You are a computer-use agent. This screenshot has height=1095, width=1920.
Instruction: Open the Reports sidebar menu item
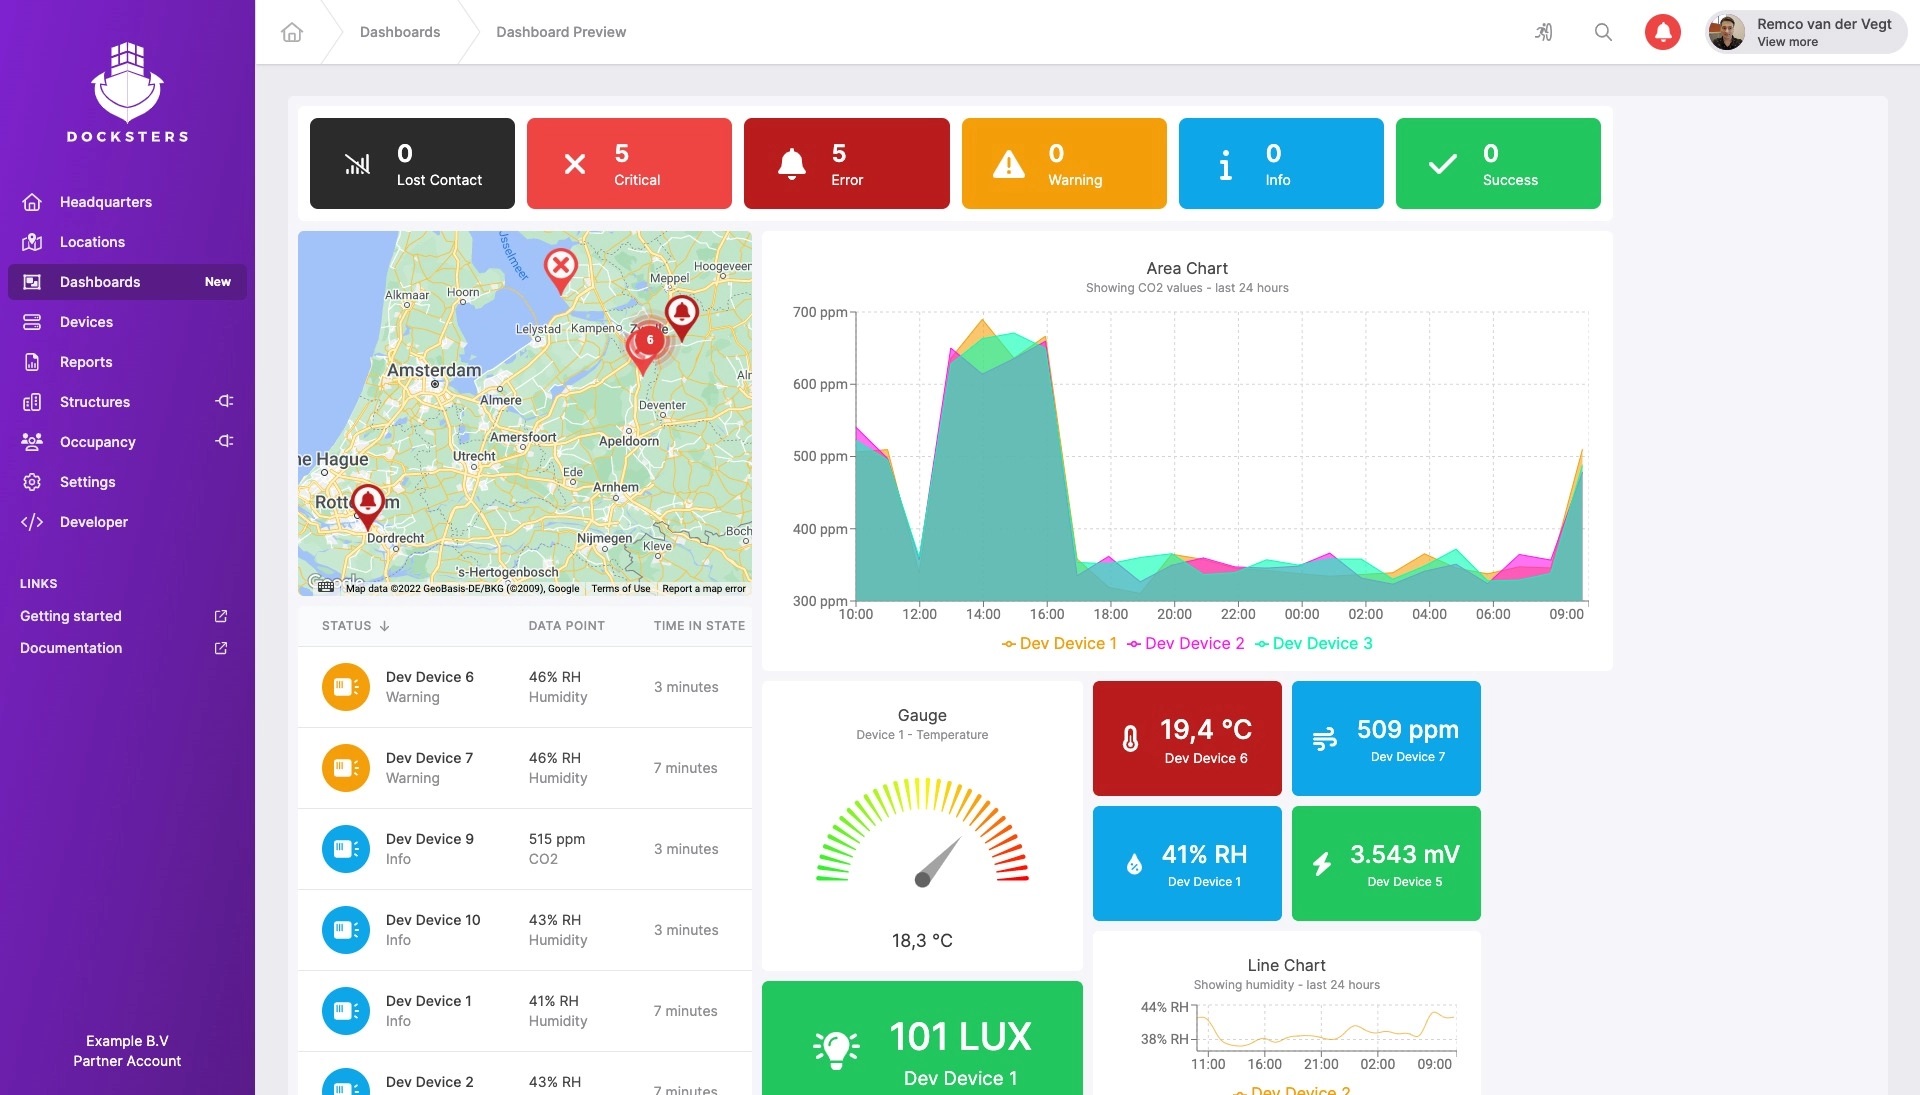click(86, 362)
